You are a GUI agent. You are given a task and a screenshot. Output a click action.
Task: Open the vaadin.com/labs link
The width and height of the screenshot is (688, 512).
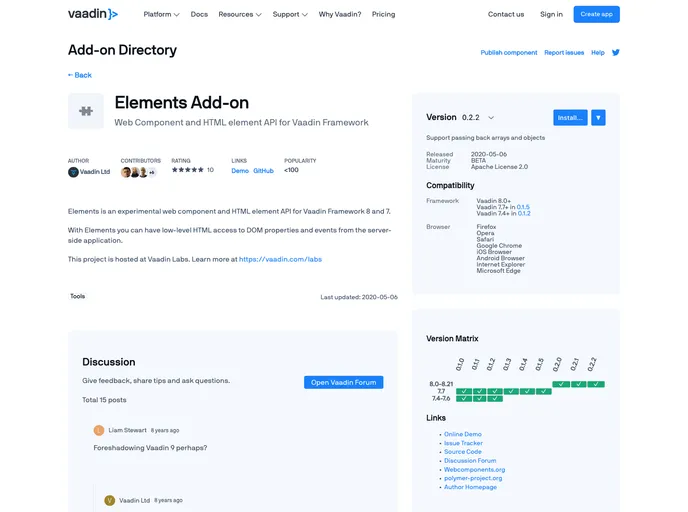(x=280, y=259)
